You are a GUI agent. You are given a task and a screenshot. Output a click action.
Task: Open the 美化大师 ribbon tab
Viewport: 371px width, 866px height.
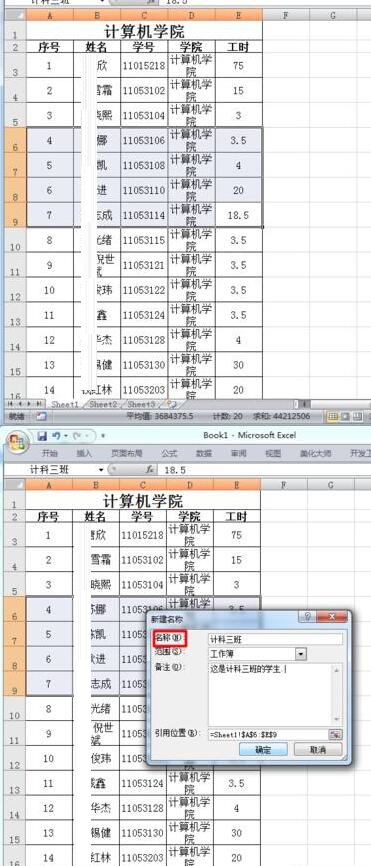coord(315,454)
